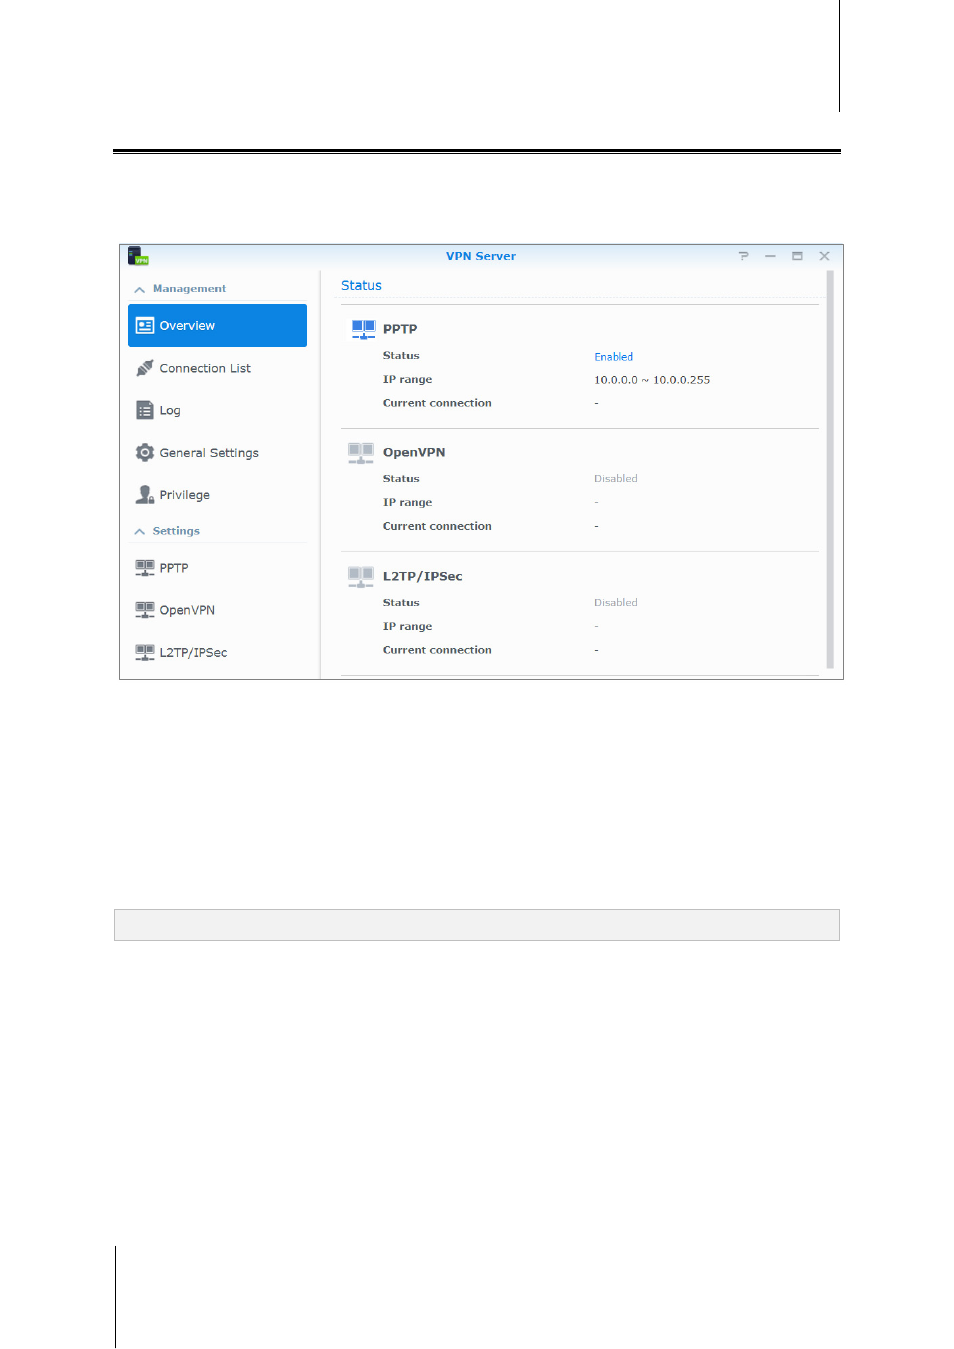Click the Enabled status link for PPTP
The height and width of the screenshot is (1349, 954).
coord(613,357)
